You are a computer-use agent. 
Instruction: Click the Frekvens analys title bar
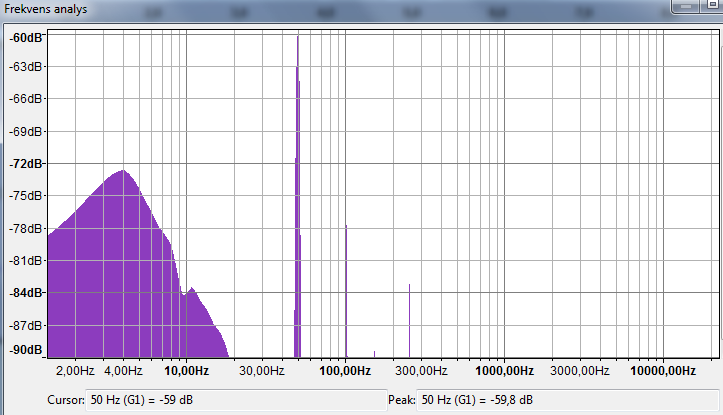pos(300,10)
